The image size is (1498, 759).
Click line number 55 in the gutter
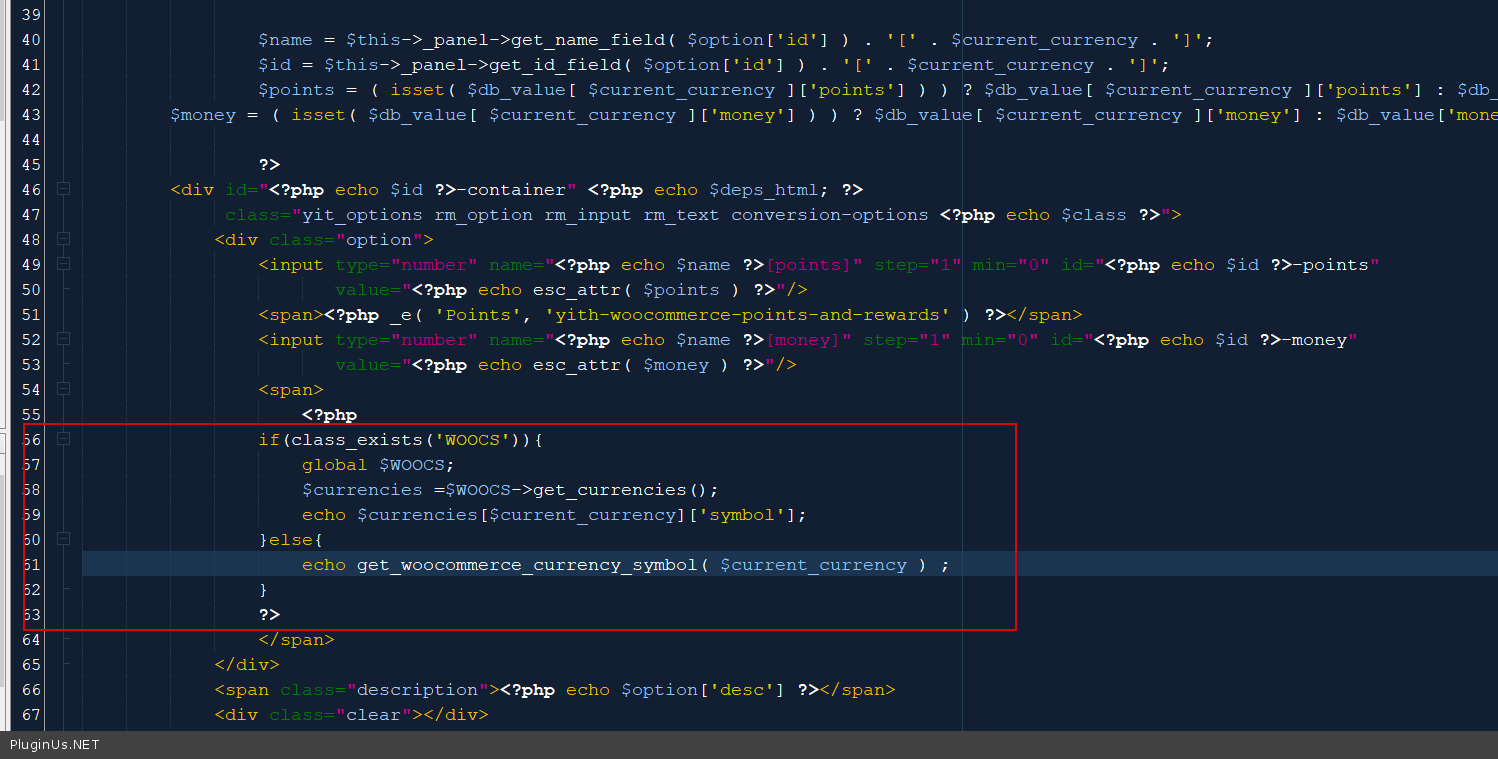tap(30, 415)
